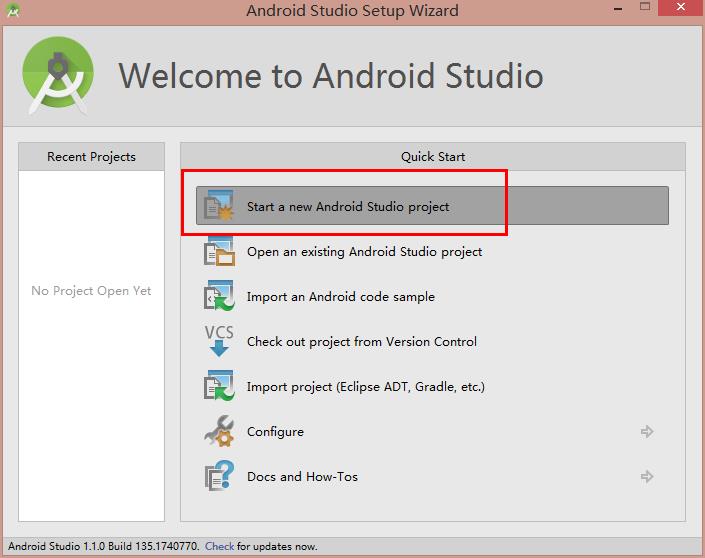705x558 pixels.
Task: Select Import project (Eclipse ADT, Gradle, etc.)
Action: coord(366,387)
